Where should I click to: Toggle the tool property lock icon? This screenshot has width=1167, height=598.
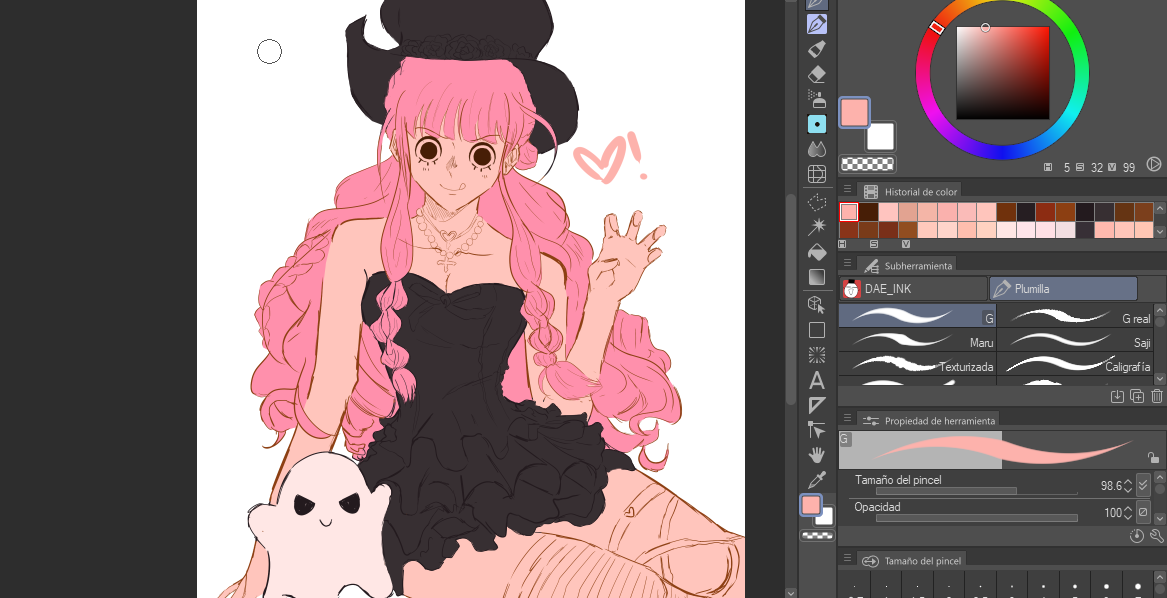1153,458
